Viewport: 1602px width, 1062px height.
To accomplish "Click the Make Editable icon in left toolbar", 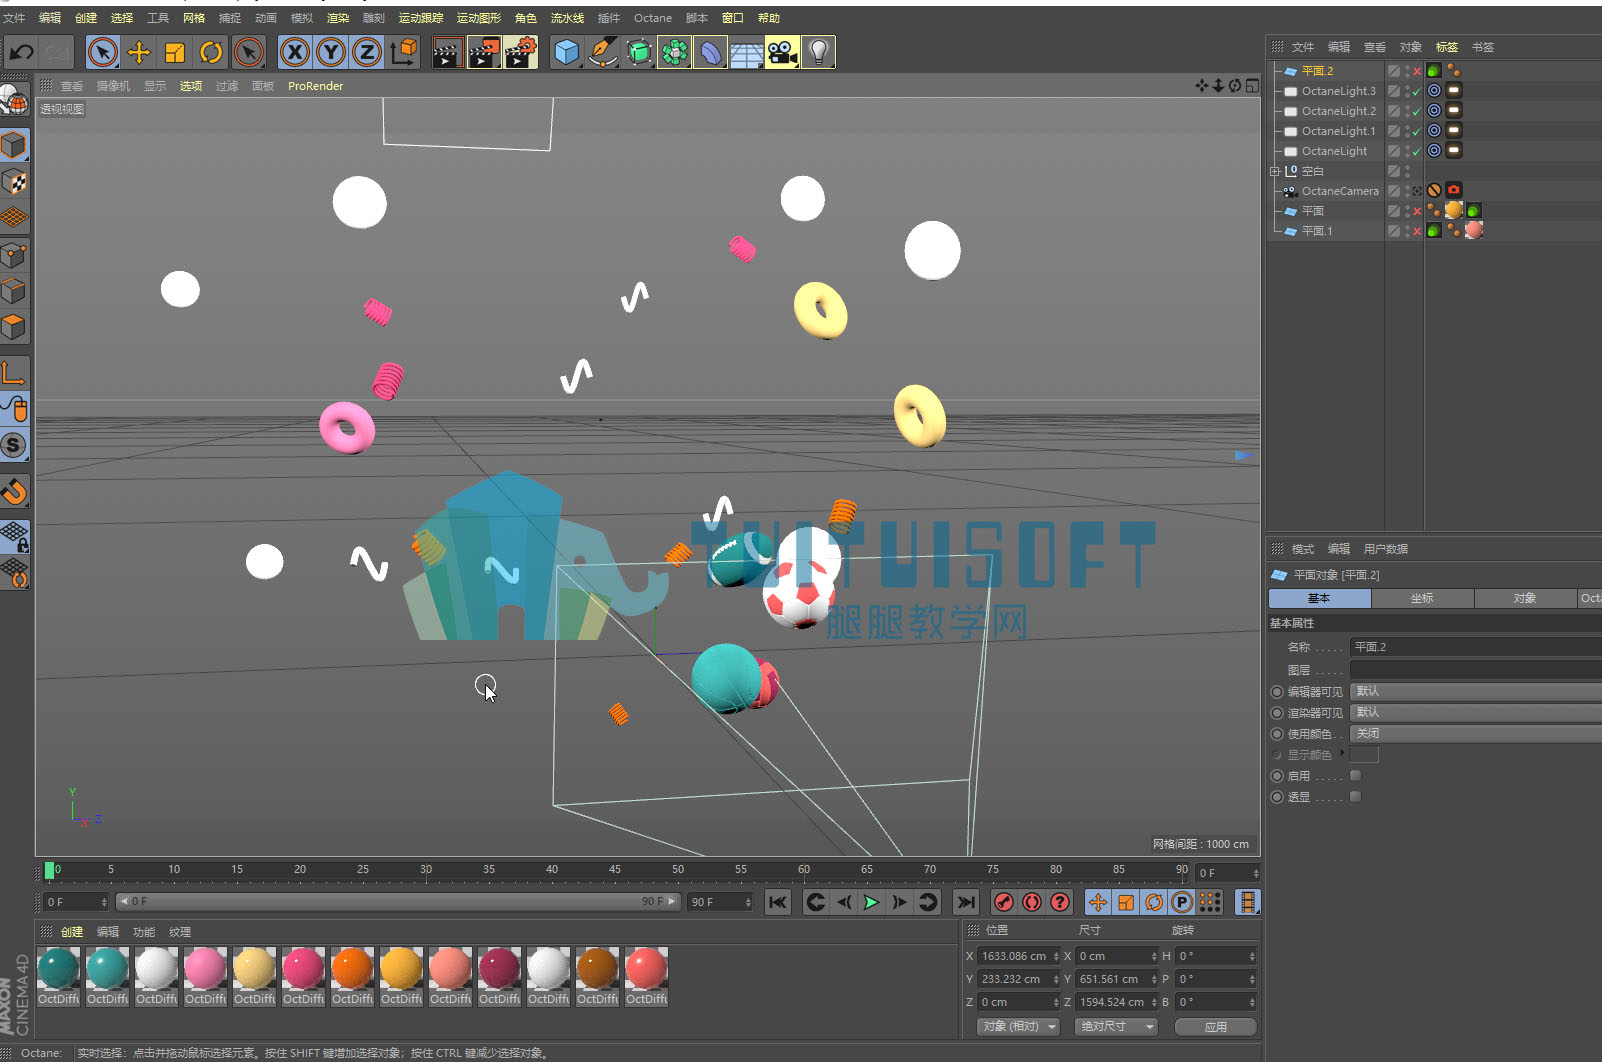I will (14, 101).
